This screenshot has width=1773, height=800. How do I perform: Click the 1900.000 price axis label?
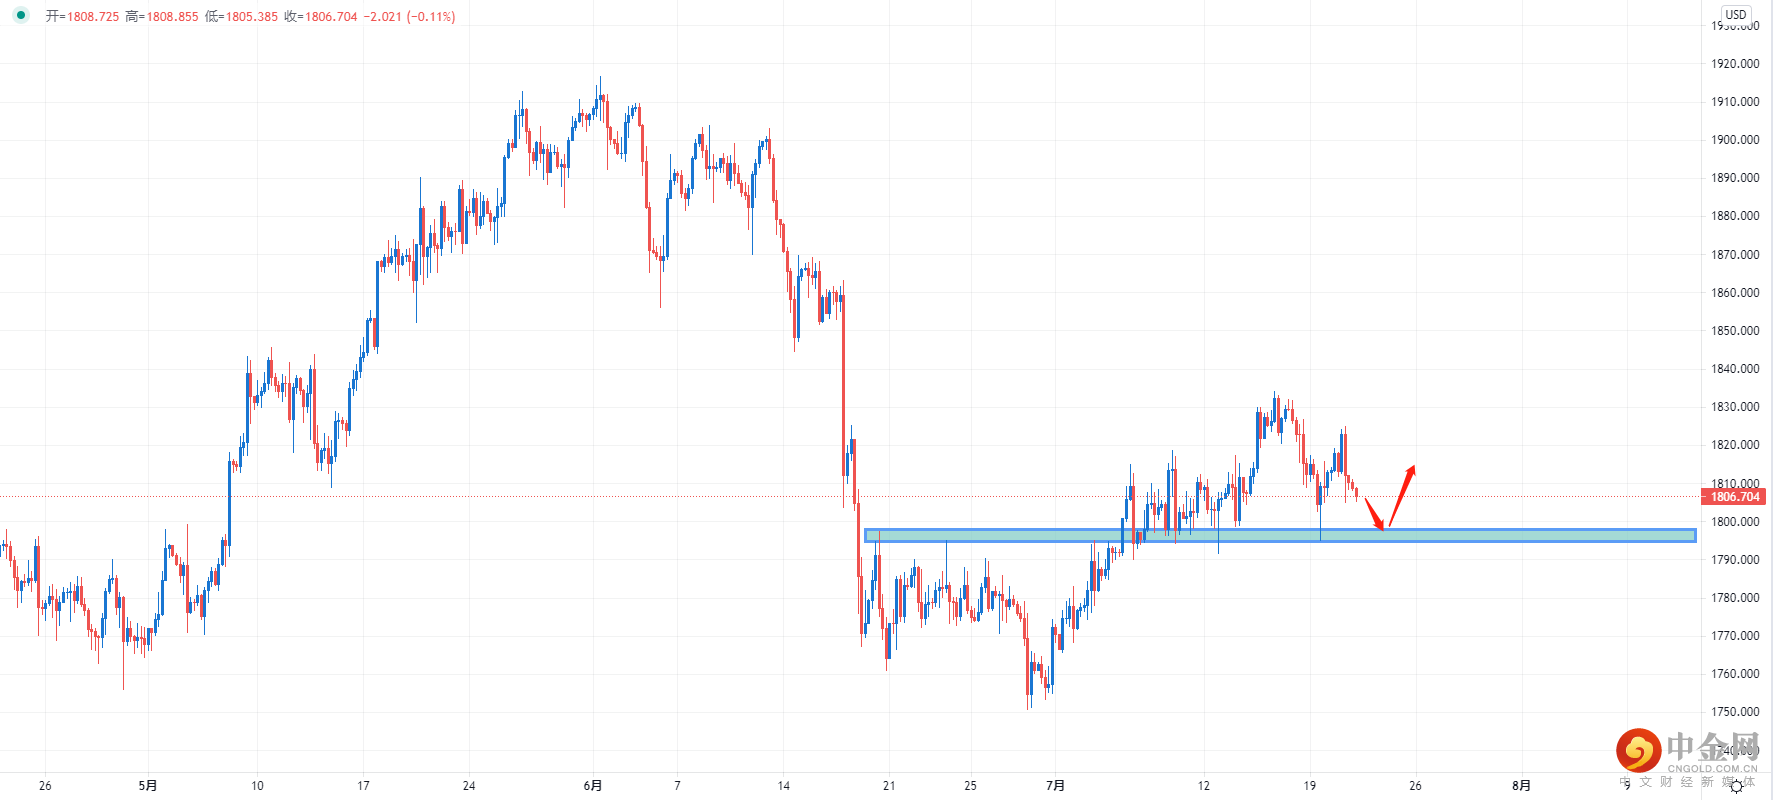pos(1735,140)
